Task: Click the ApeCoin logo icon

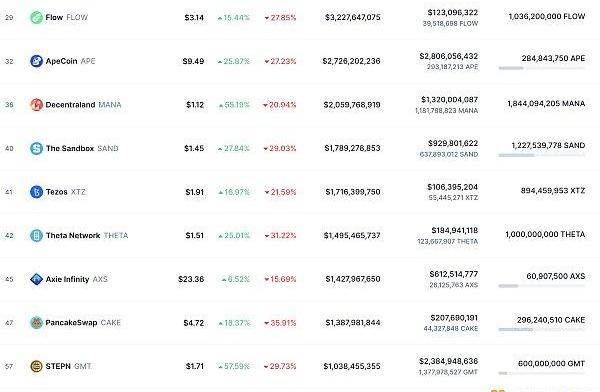Action: 36,61
